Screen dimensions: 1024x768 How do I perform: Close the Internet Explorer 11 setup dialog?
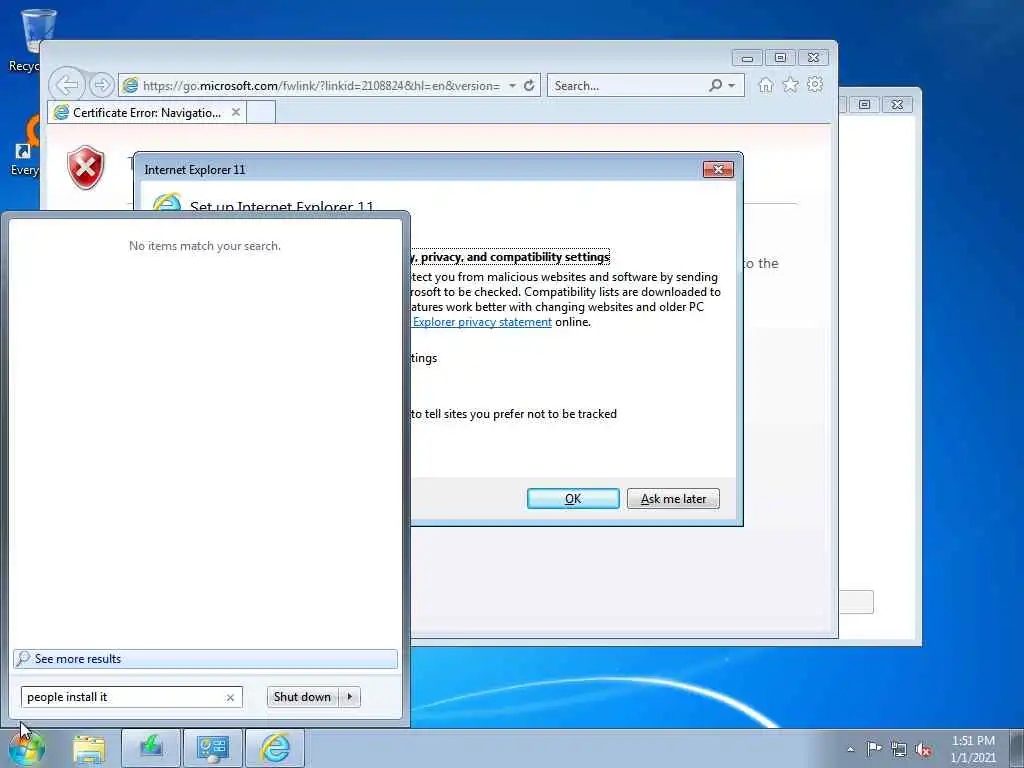[718, 170]
